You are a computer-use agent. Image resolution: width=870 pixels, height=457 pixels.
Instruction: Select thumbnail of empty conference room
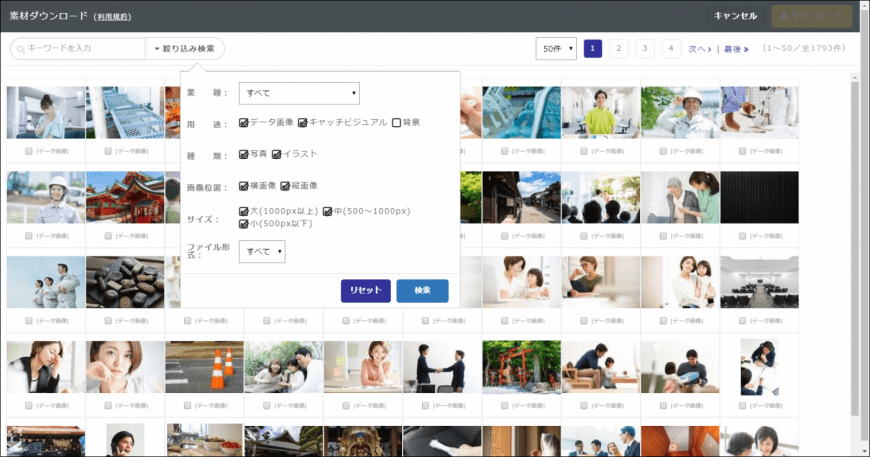point(760,282)
